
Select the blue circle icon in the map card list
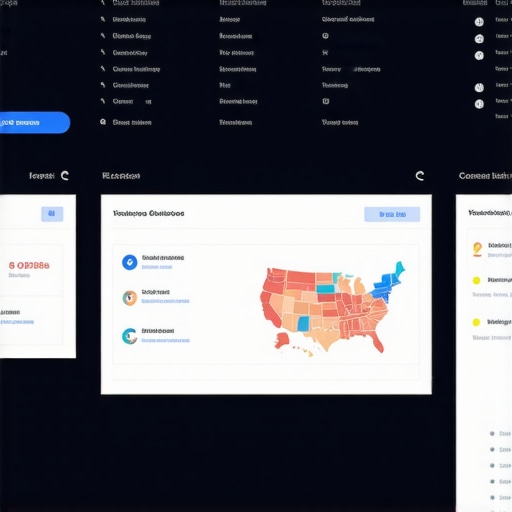(x=130, y=262)
